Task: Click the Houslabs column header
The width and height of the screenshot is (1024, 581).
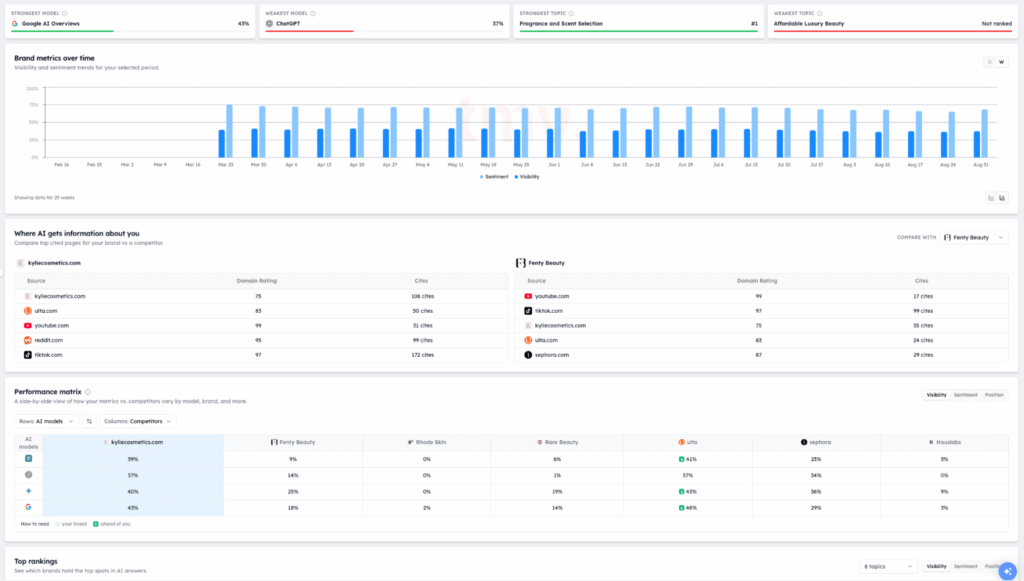Action: 944,442
